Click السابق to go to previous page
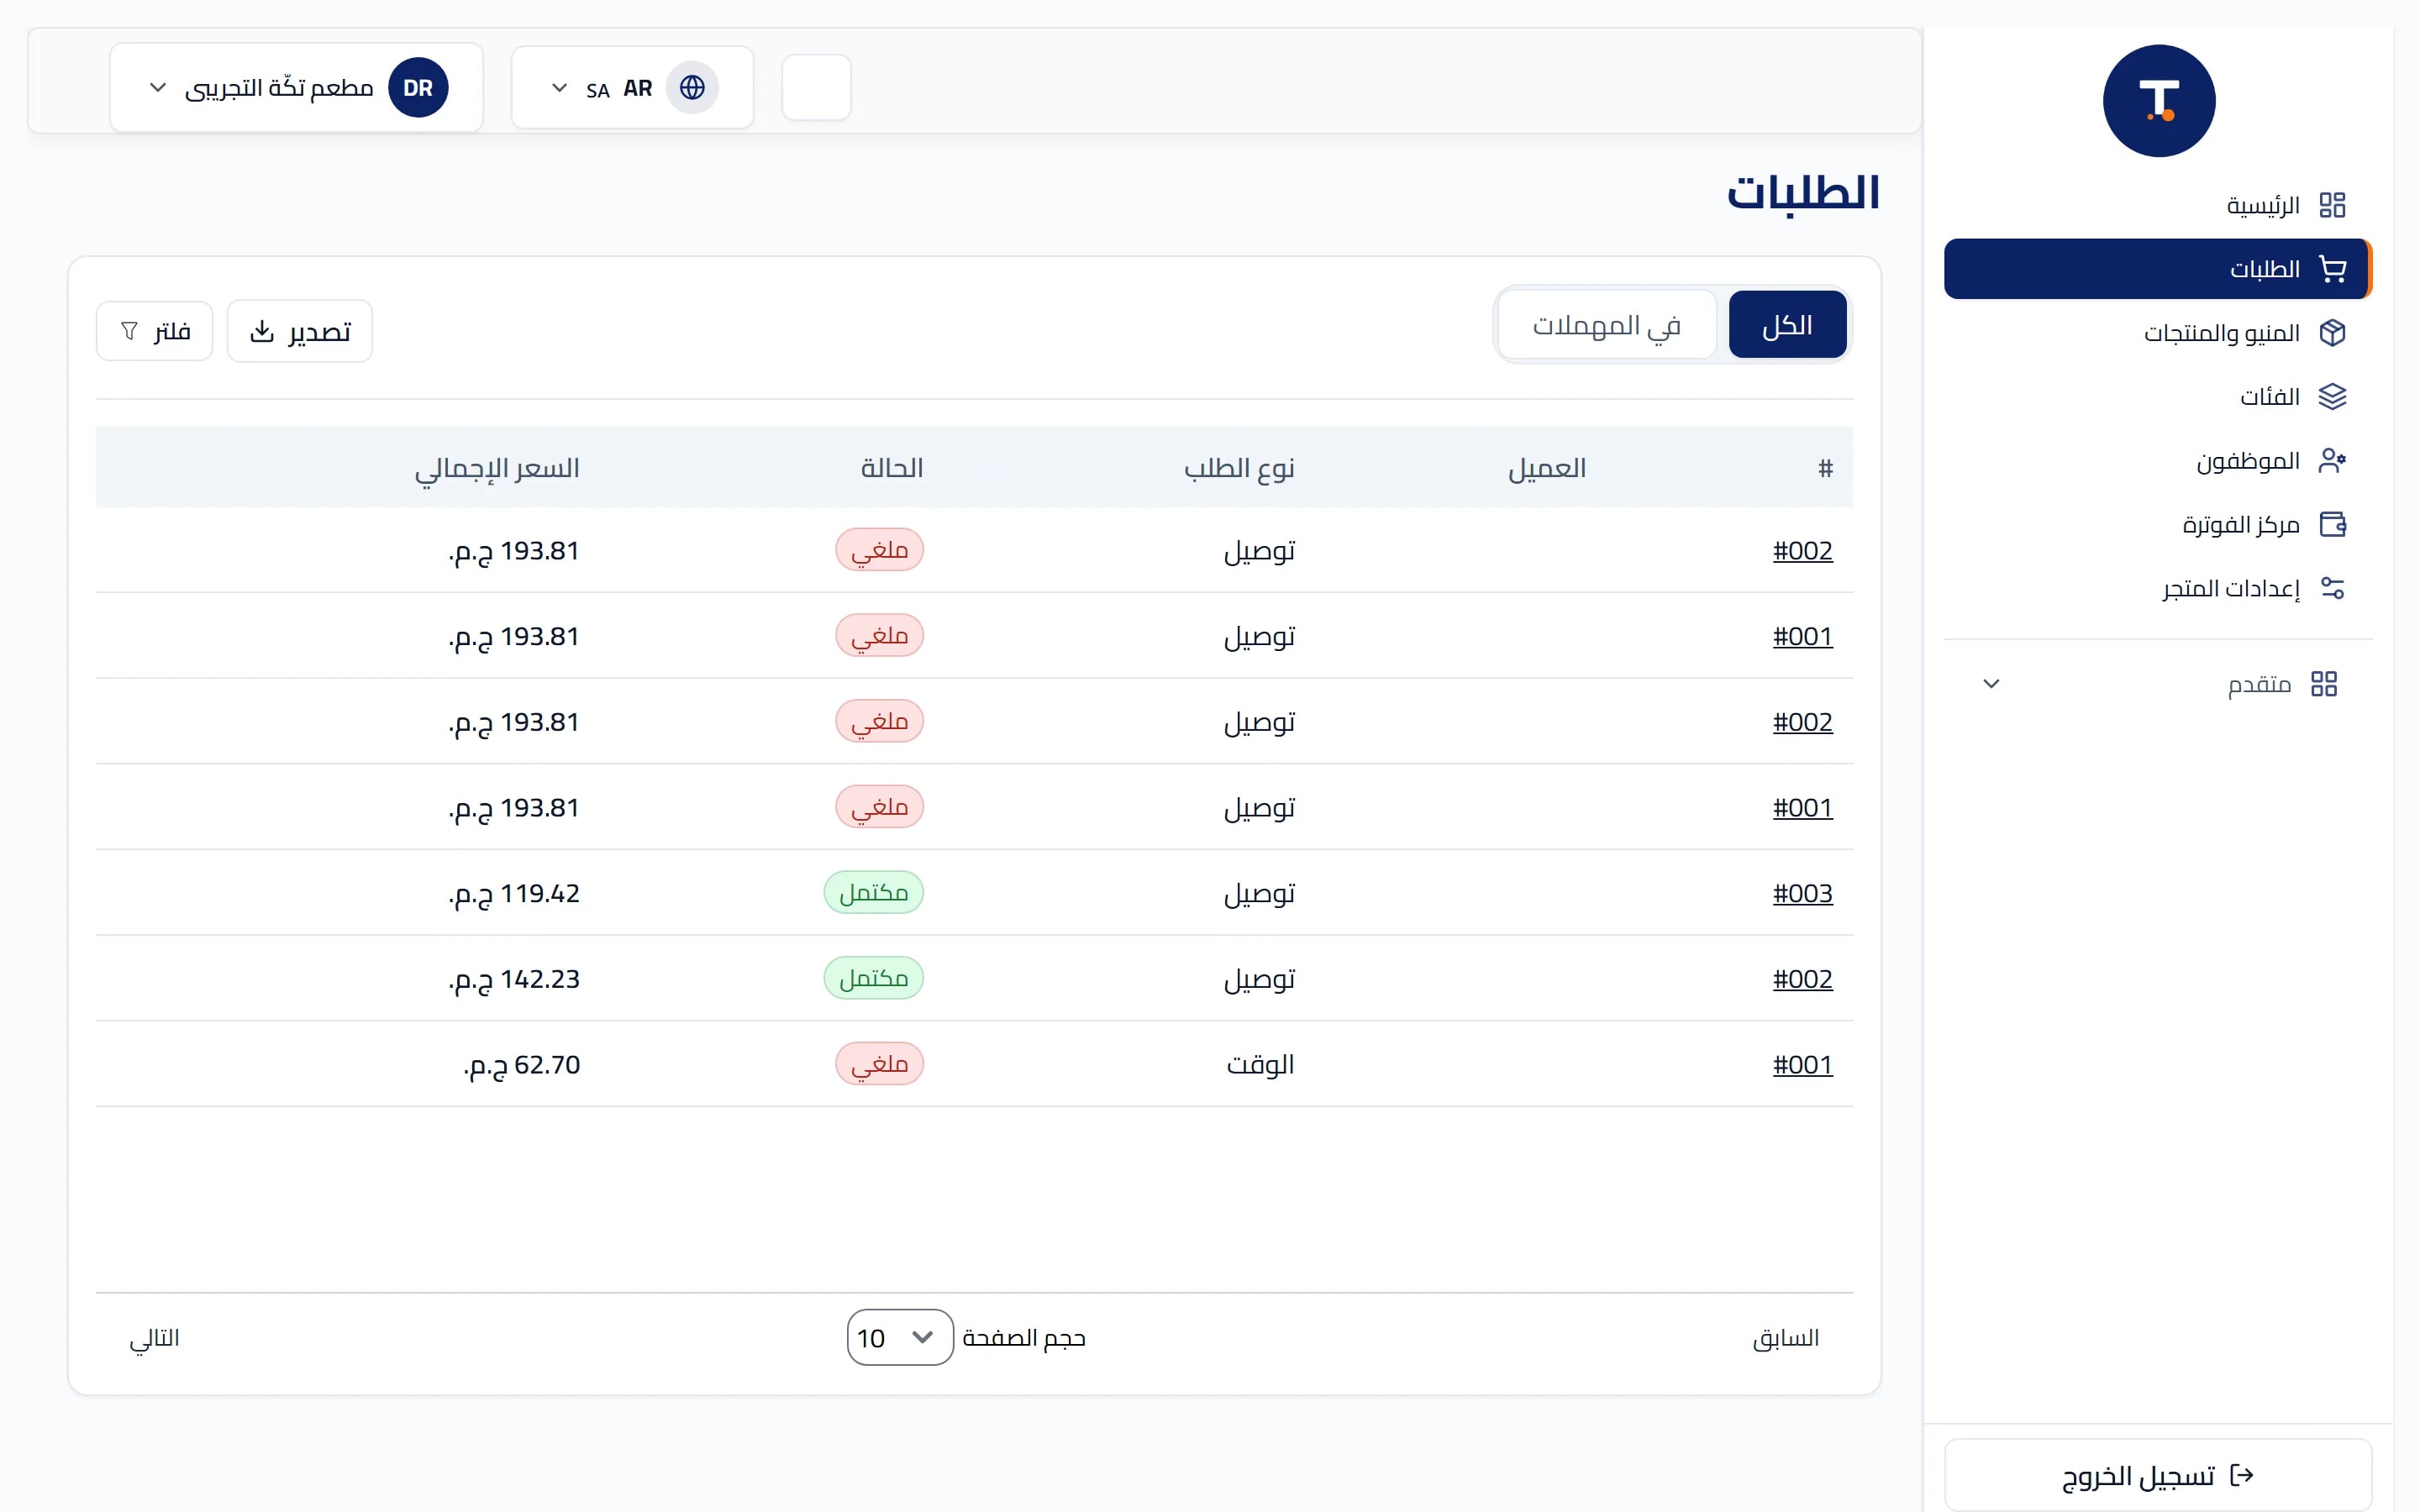 point(1786,1338)
